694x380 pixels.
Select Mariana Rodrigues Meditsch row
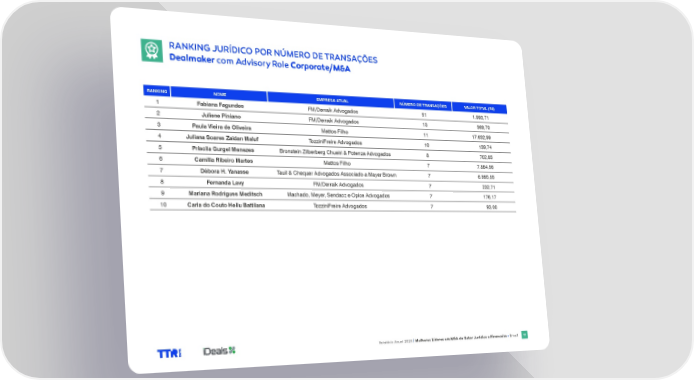tap(332, 195)
